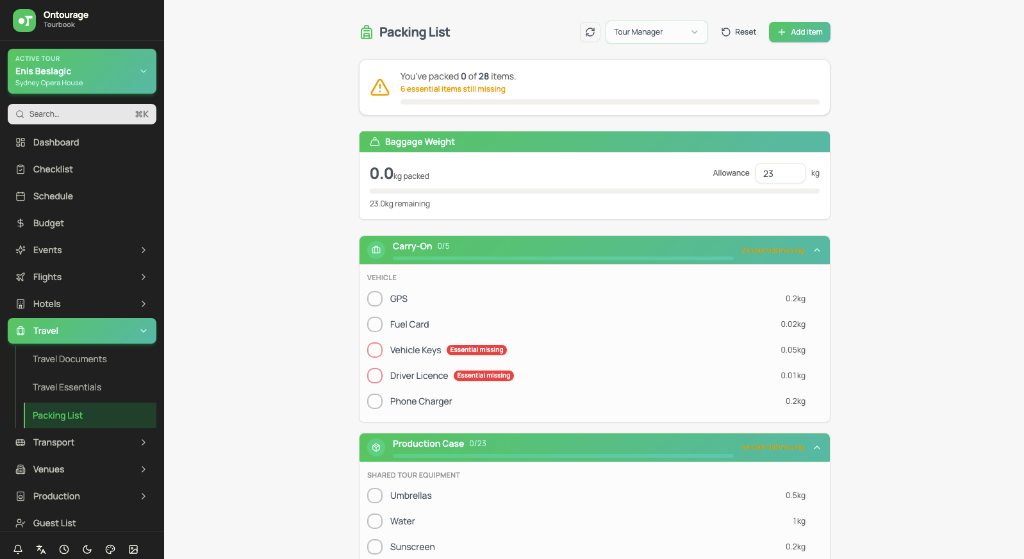
Task: Click the Hotels building icon
Action: (20, 304)
